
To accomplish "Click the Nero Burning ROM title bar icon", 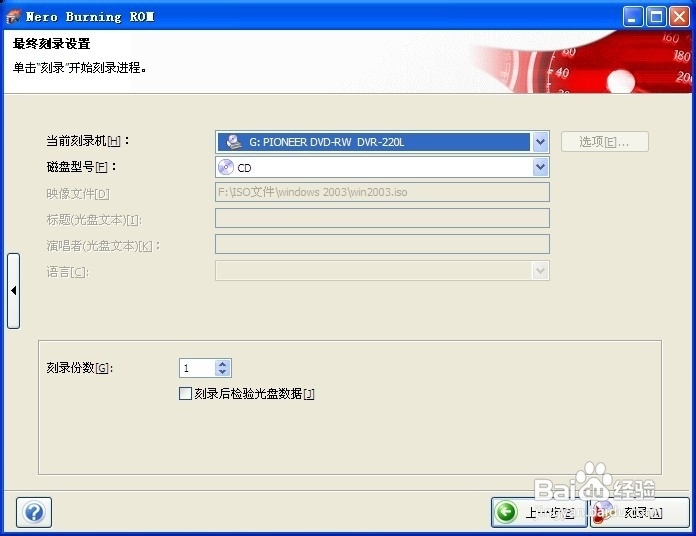I will click(x=13, y=17).
